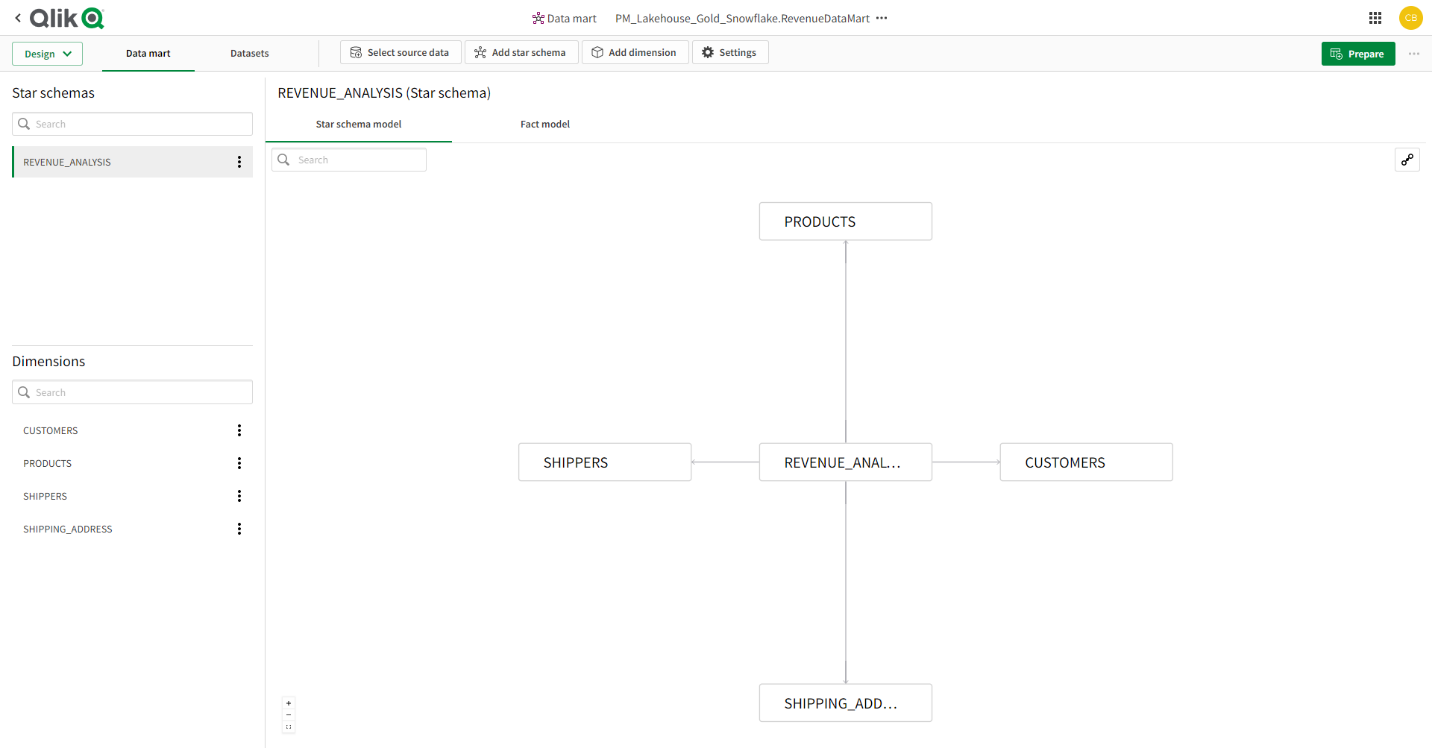Switch to the Fact model tab
Viewport: 1432px width, 751px height.
pos(545,123)
